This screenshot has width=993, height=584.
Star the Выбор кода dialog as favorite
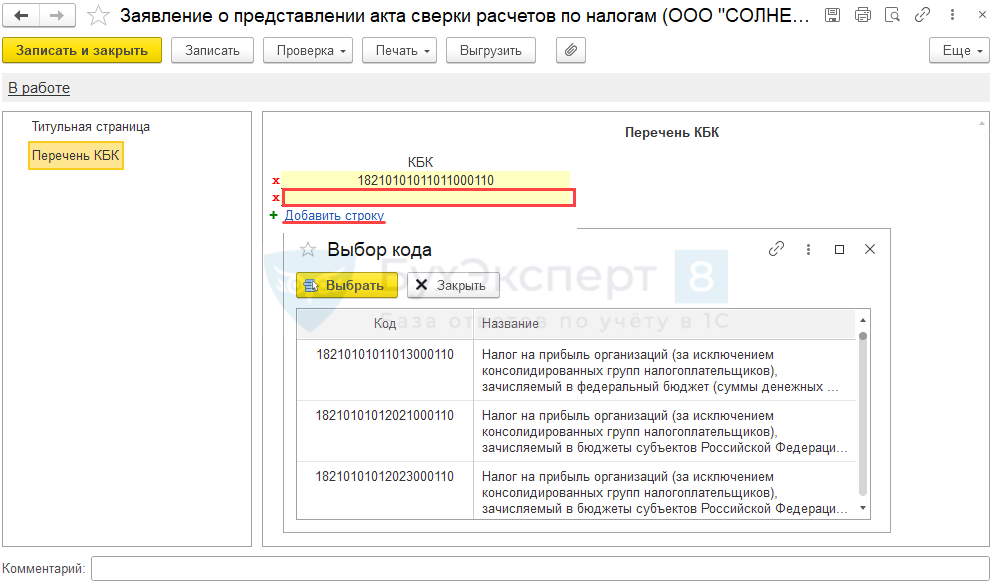click(x=308, y=250)
